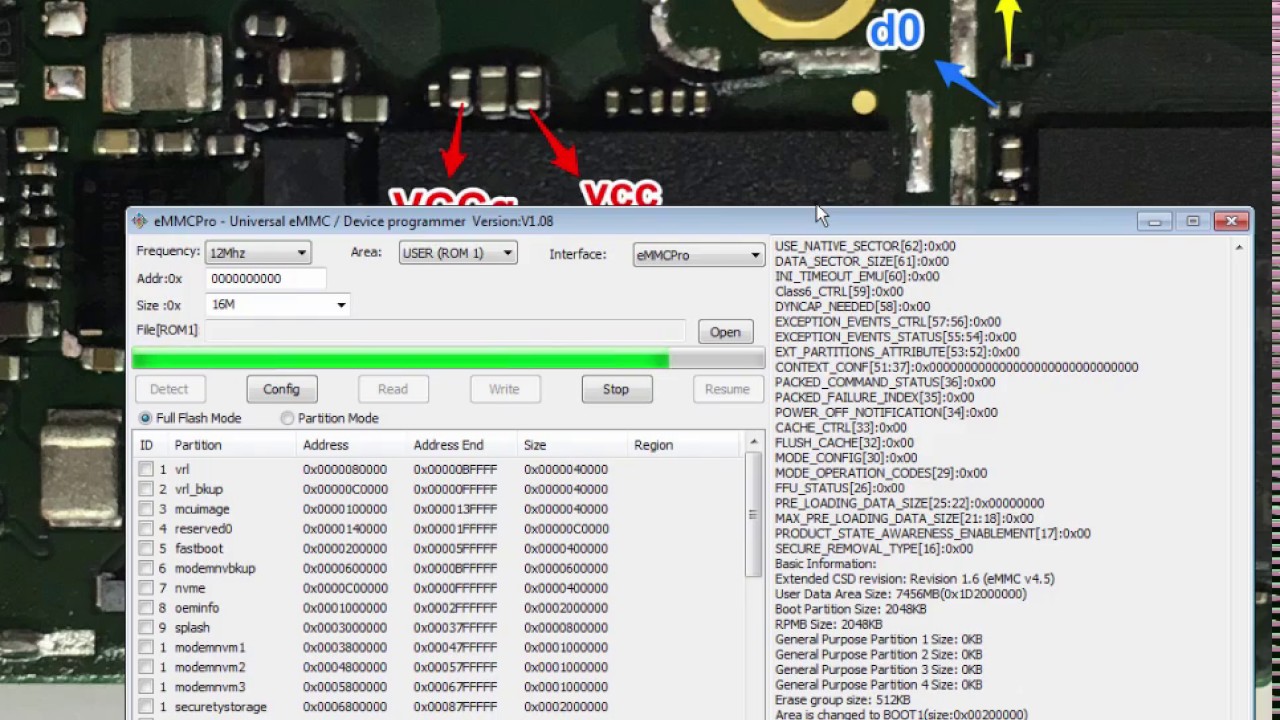Click address end 0x00037FFFFF of splash
Screen dimensions: 1280x720
coord(455,628)
